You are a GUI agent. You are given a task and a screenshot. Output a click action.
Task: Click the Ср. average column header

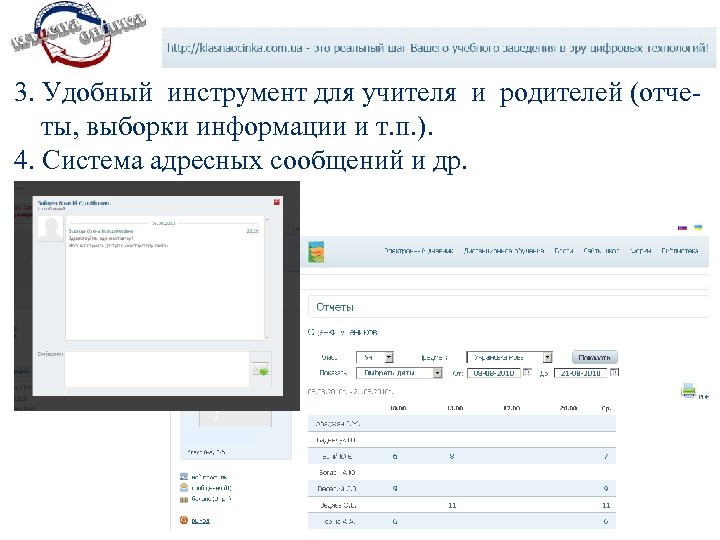(x=606, y=408)
